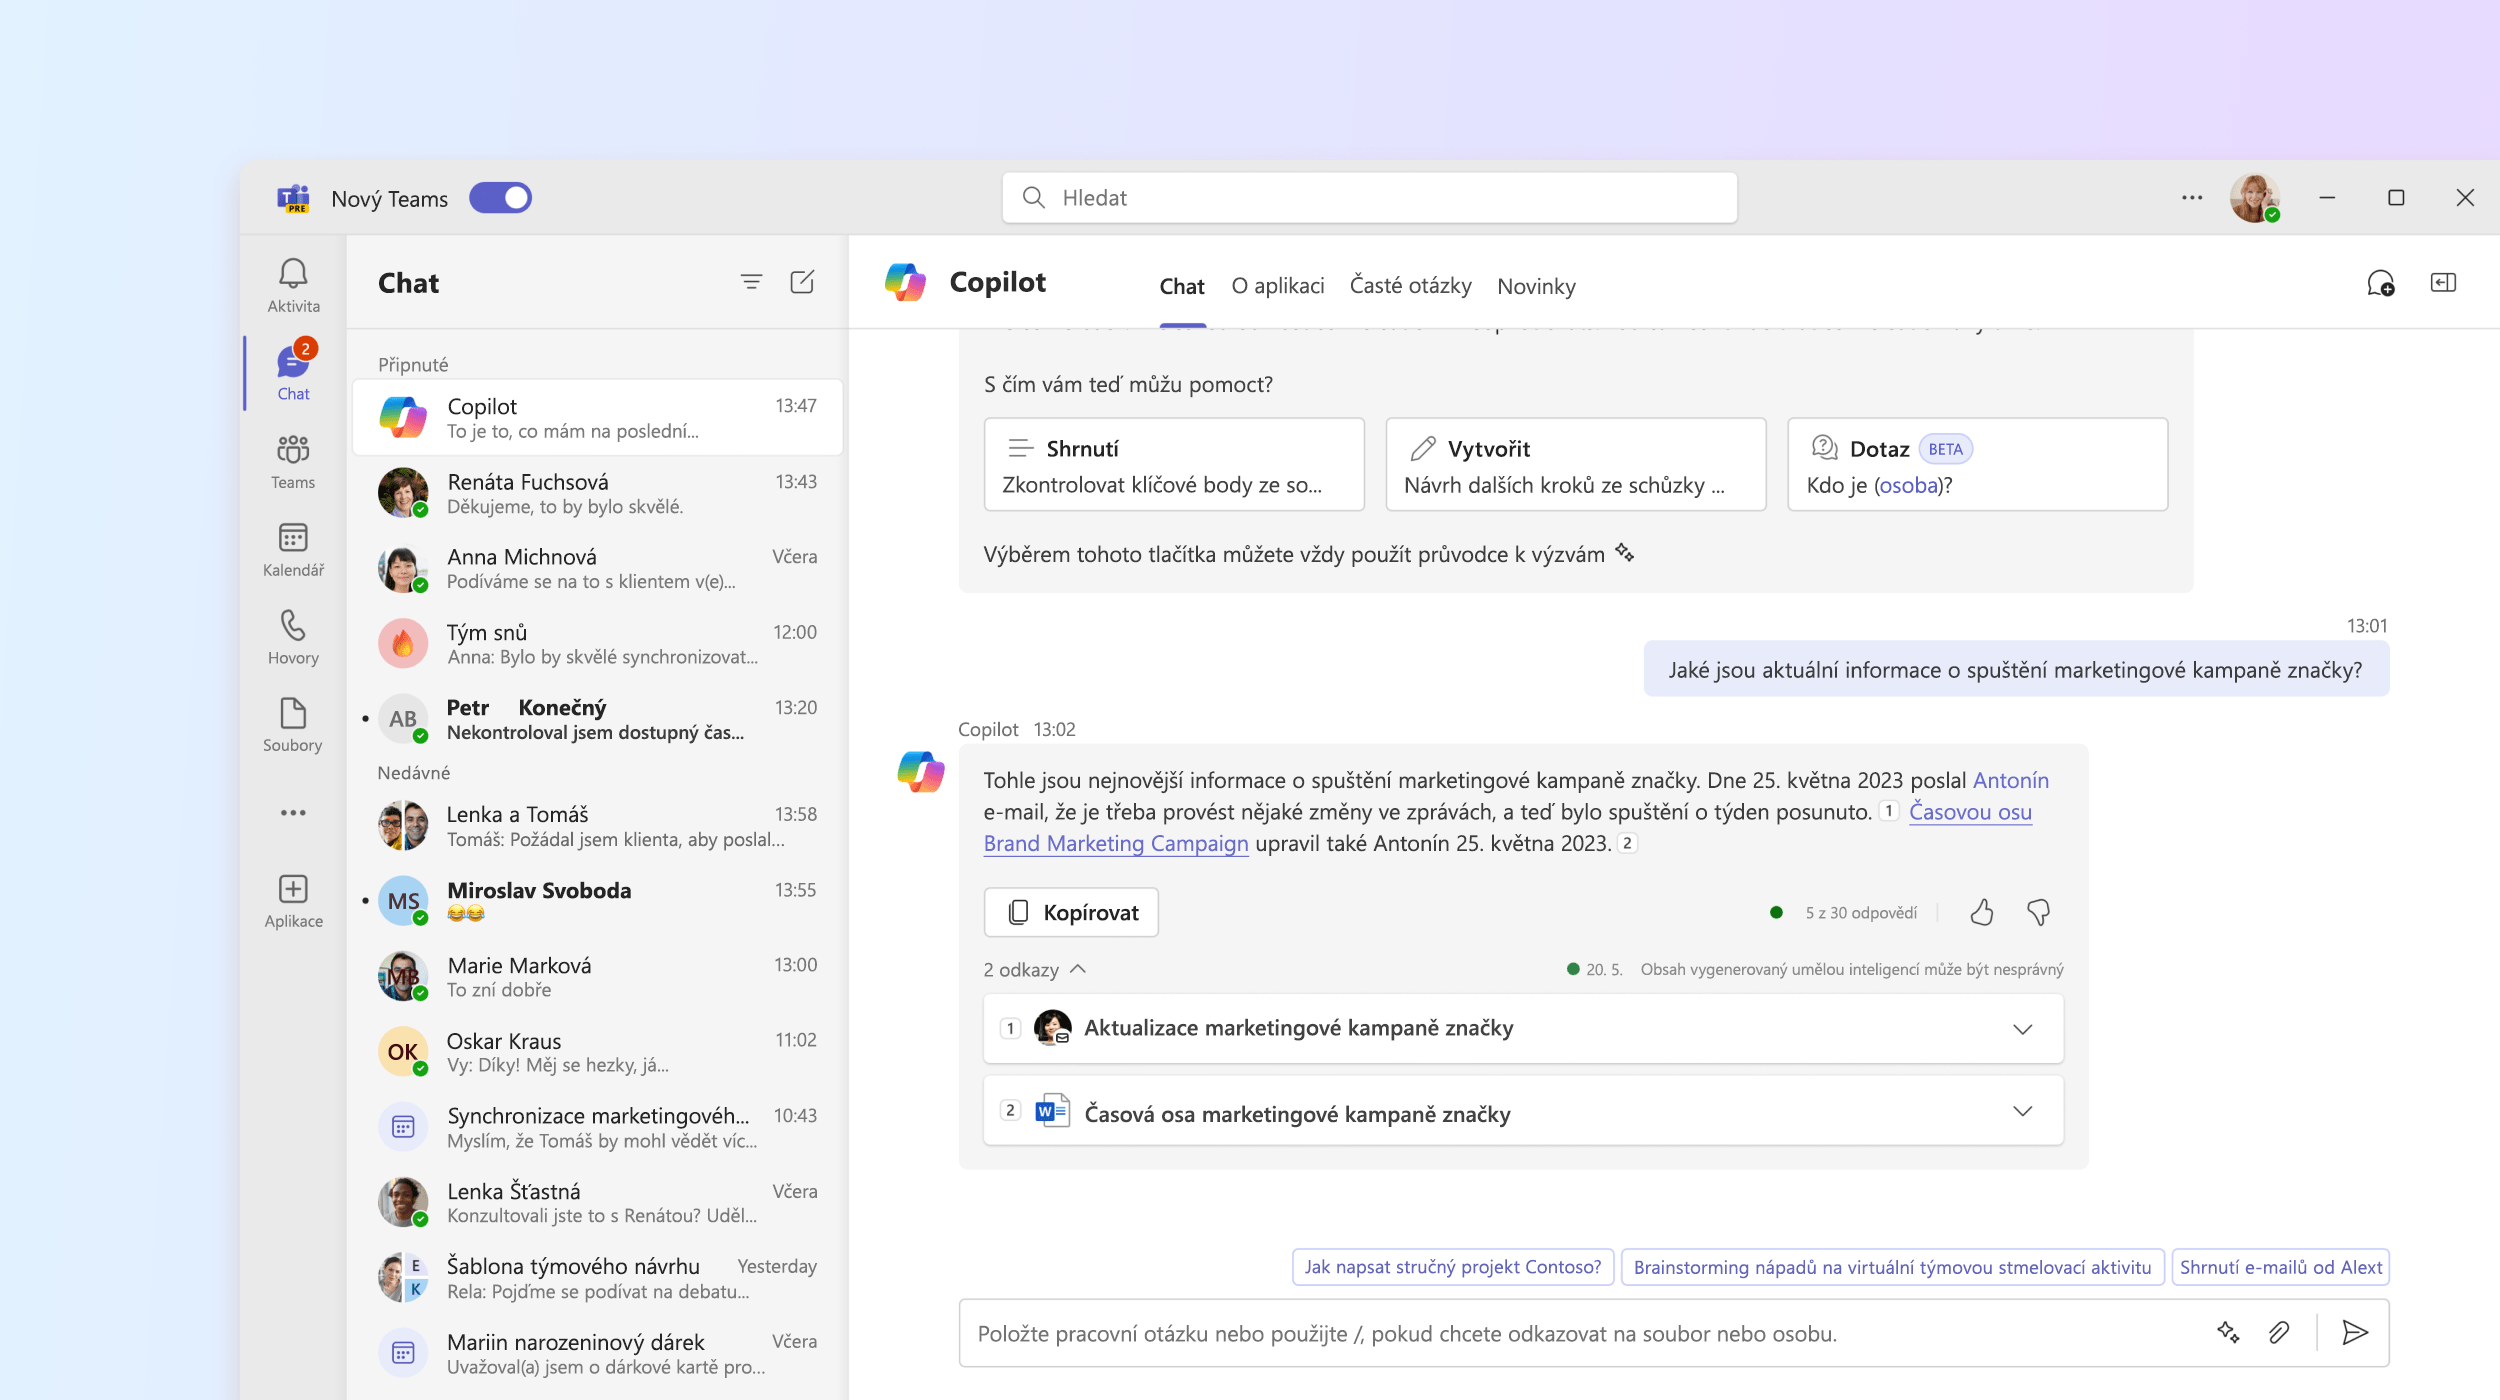Click the Teams logo in title bar
The width and height of the screenshot is (2500, 1400).
click(293, 198)
